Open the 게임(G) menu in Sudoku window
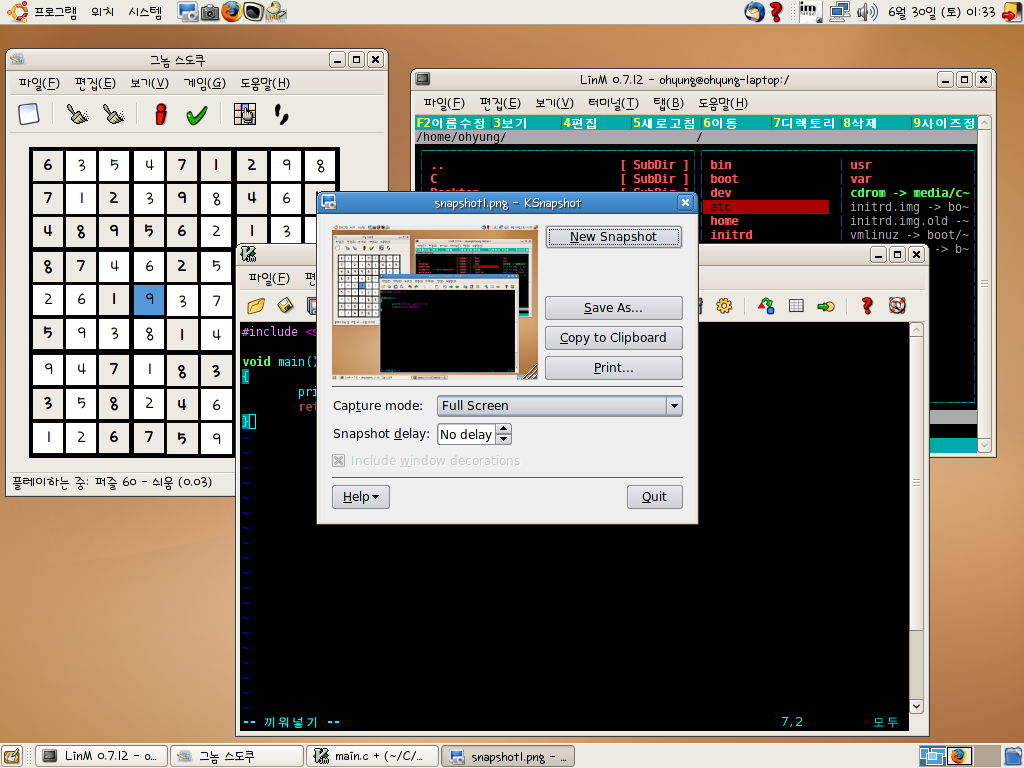Viewport: 1024px width, 768px height. tap(204, 83)
